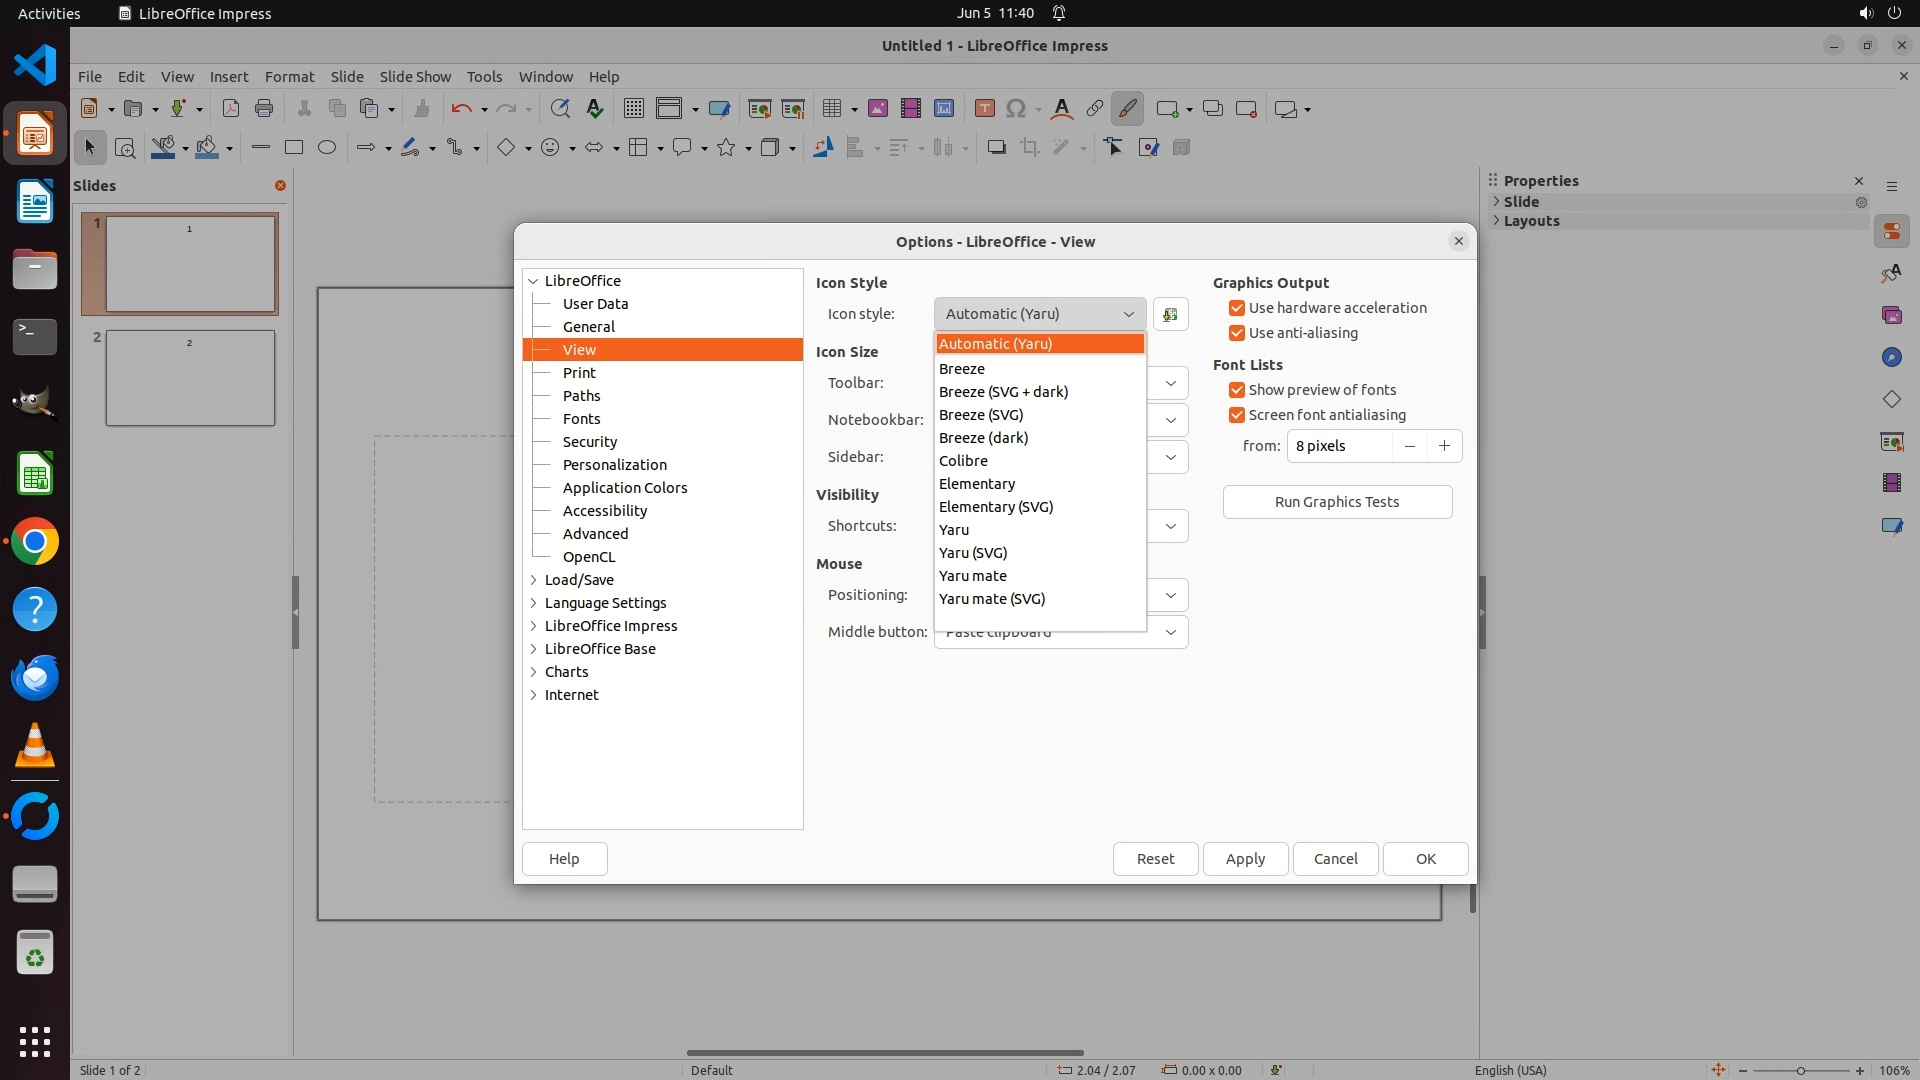Click the Insert Table toolbar icon
Screen dimensions: 1920x1080
(831, 109)
